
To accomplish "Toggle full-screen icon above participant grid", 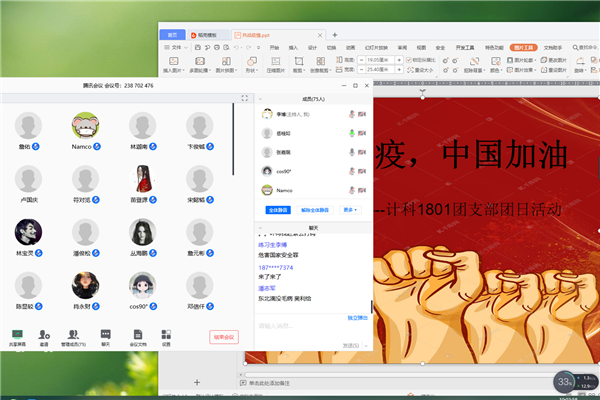I will point(245,98).
